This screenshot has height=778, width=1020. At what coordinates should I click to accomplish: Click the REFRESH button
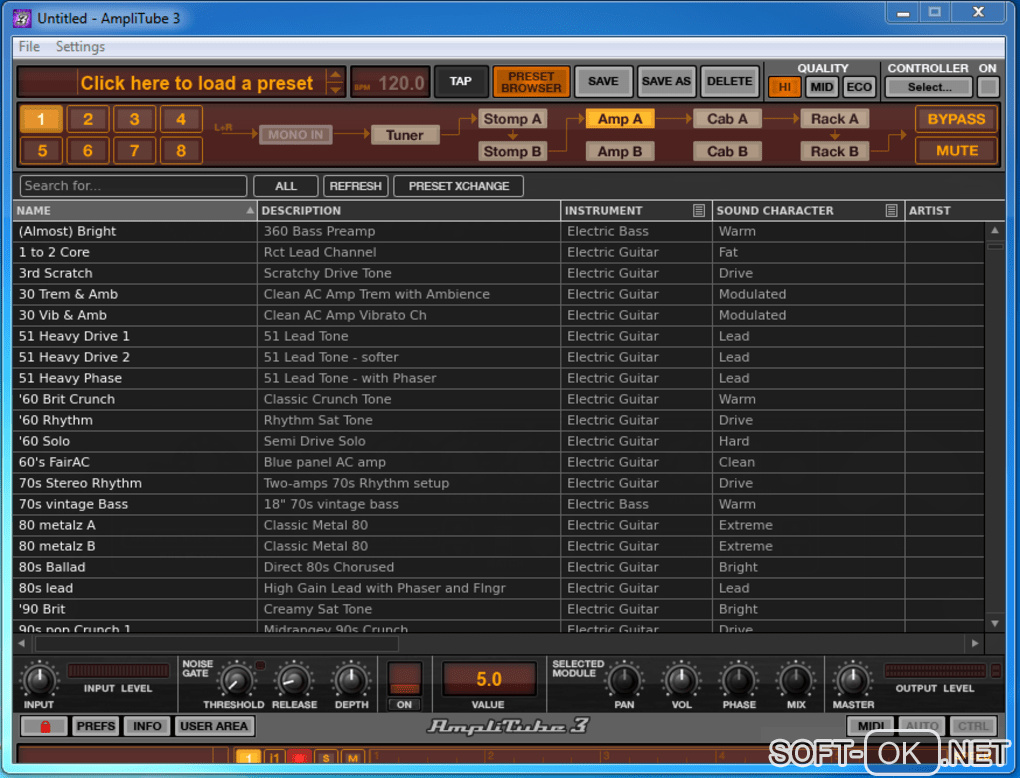(355, 186)
